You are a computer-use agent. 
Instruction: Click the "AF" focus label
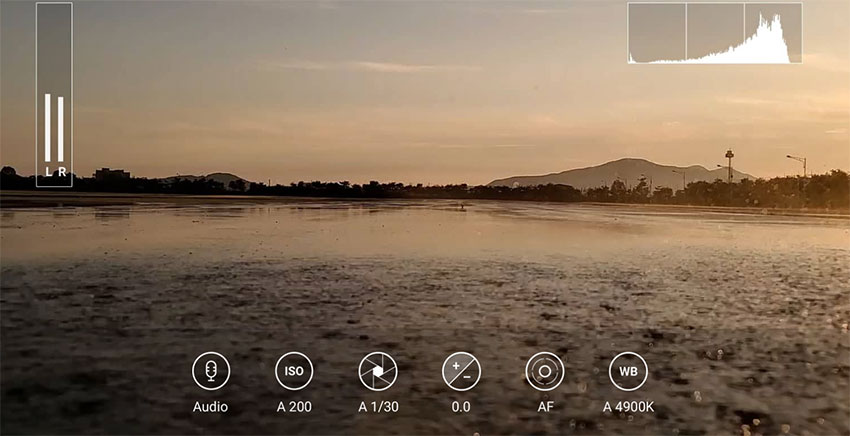click(545, 407)
